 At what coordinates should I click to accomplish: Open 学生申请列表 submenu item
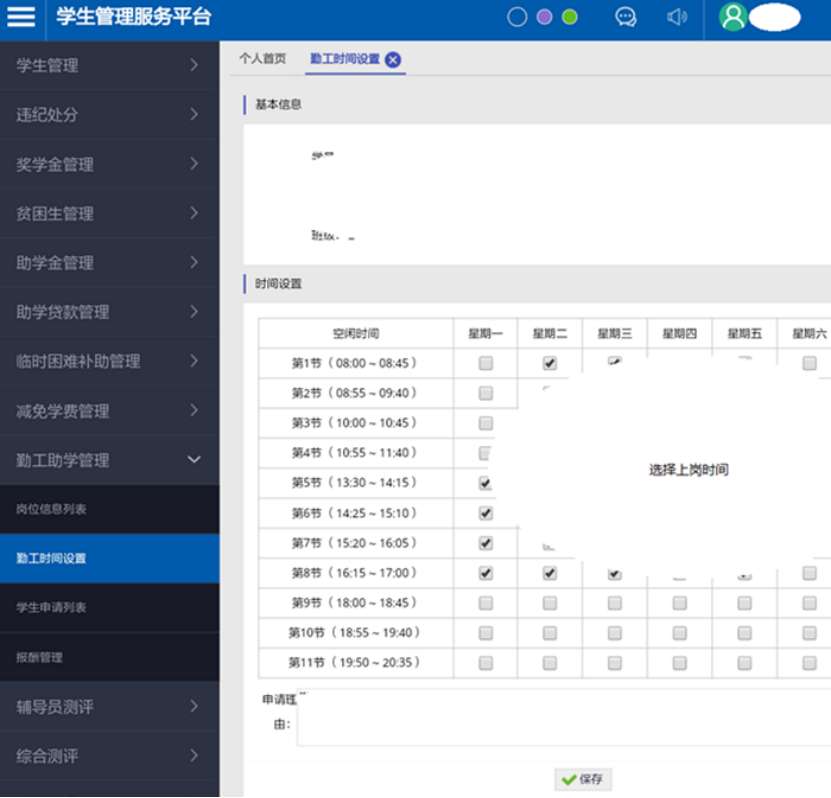(109, 608)
